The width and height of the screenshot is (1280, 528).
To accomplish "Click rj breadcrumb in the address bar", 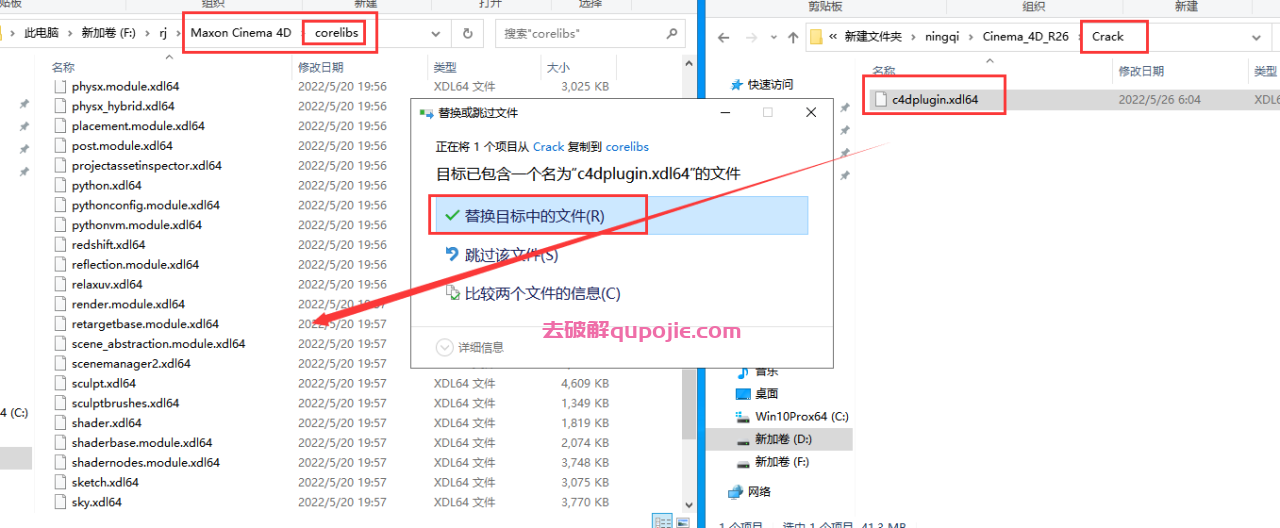I will tap(163, 33).
